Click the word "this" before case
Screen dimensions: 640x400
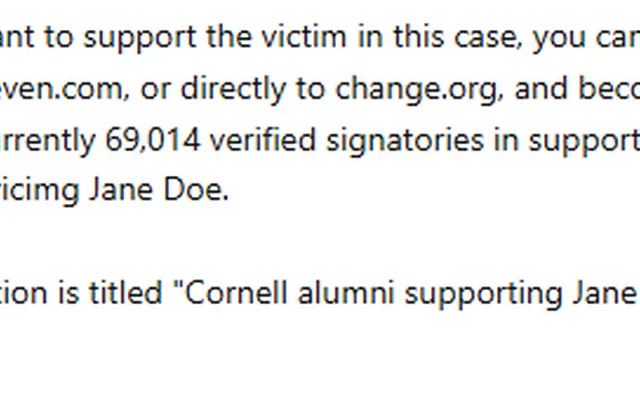tap(419, 37)
